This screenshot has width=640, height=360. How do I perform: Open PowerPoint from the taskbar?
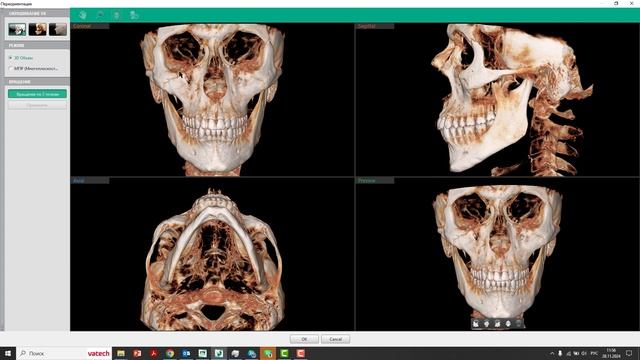(x=137, y=353)
